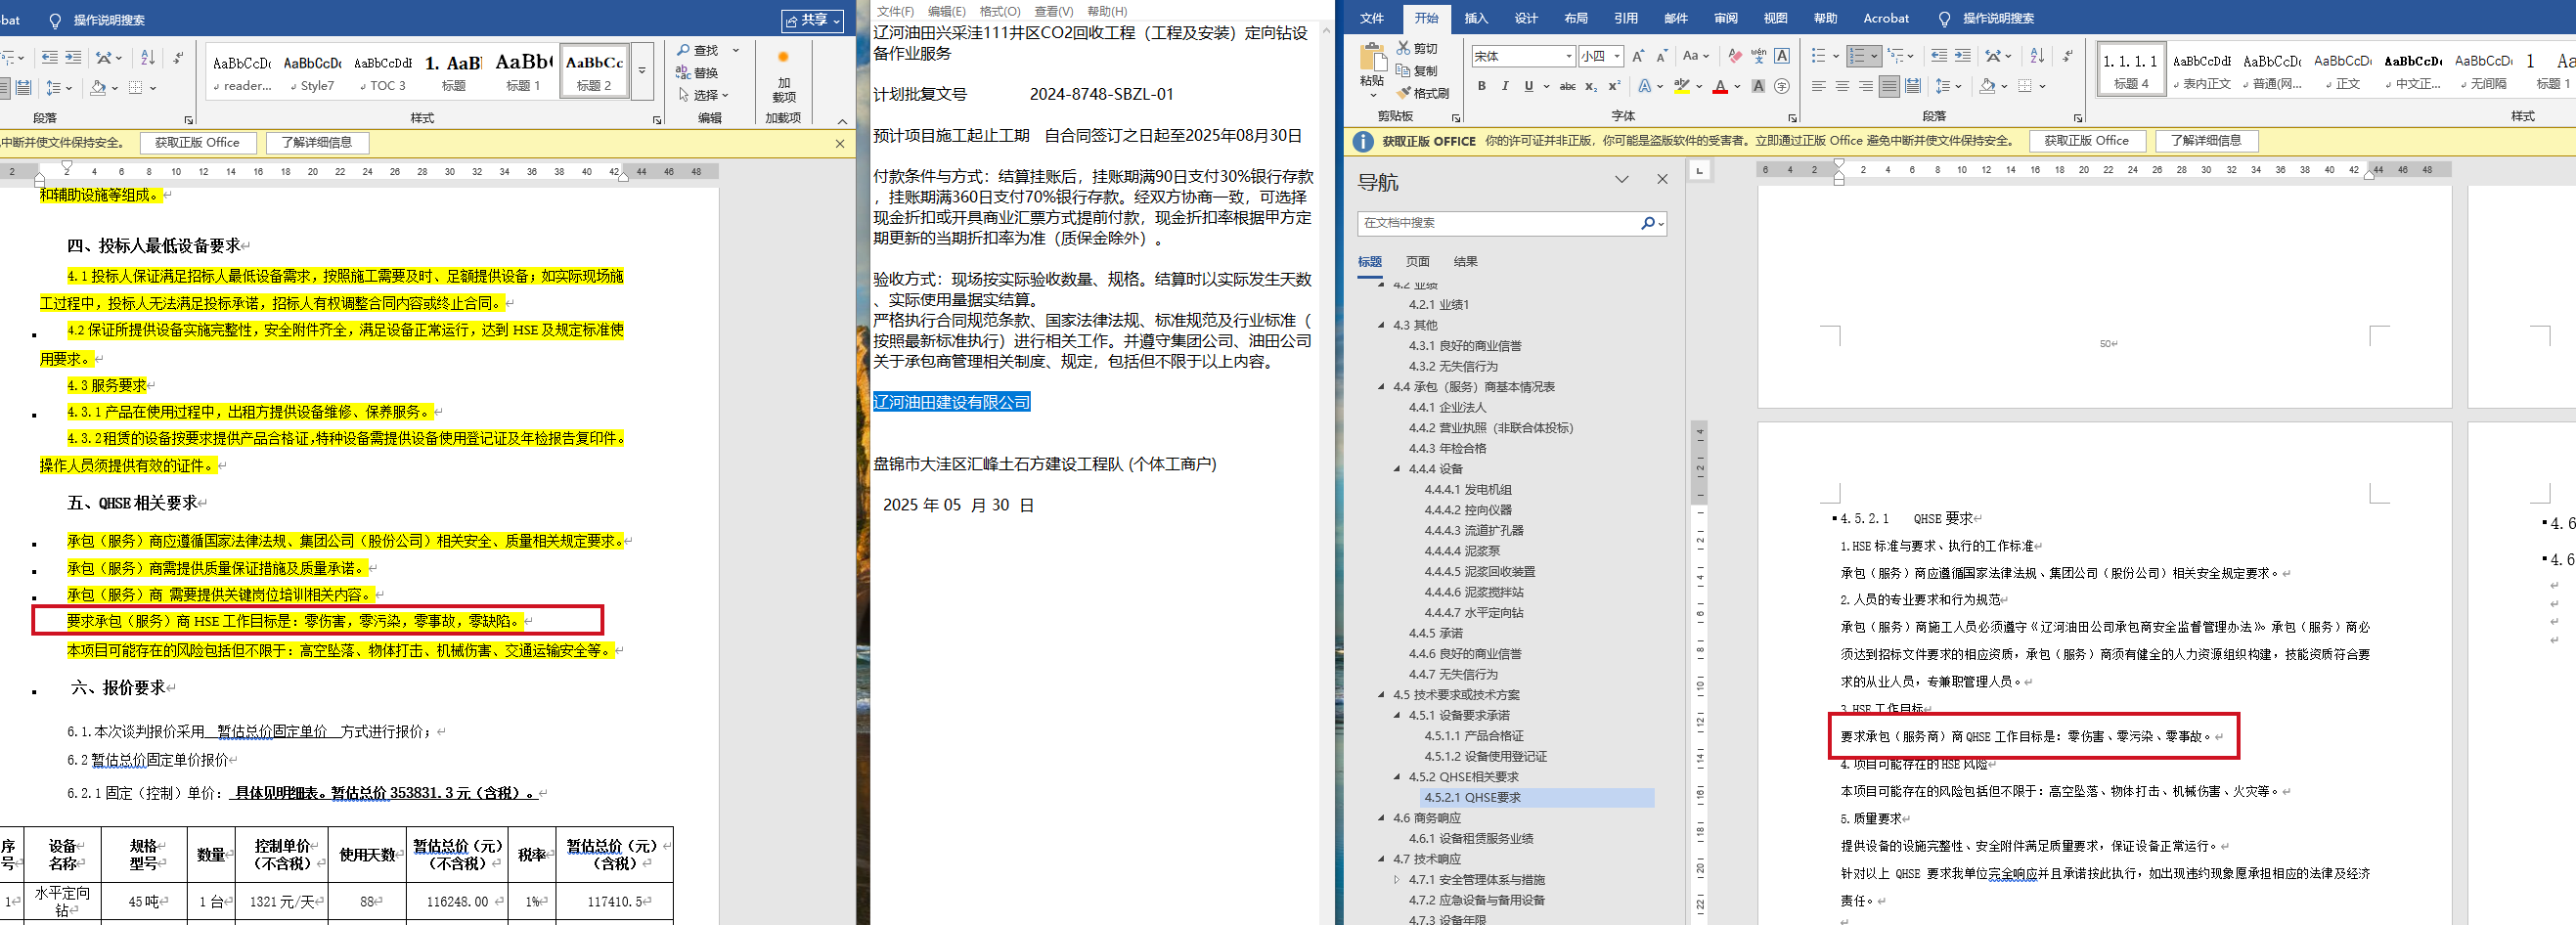Click the grow font size icon
The width and height of the screenshot is (2576, 925).
1638,56
